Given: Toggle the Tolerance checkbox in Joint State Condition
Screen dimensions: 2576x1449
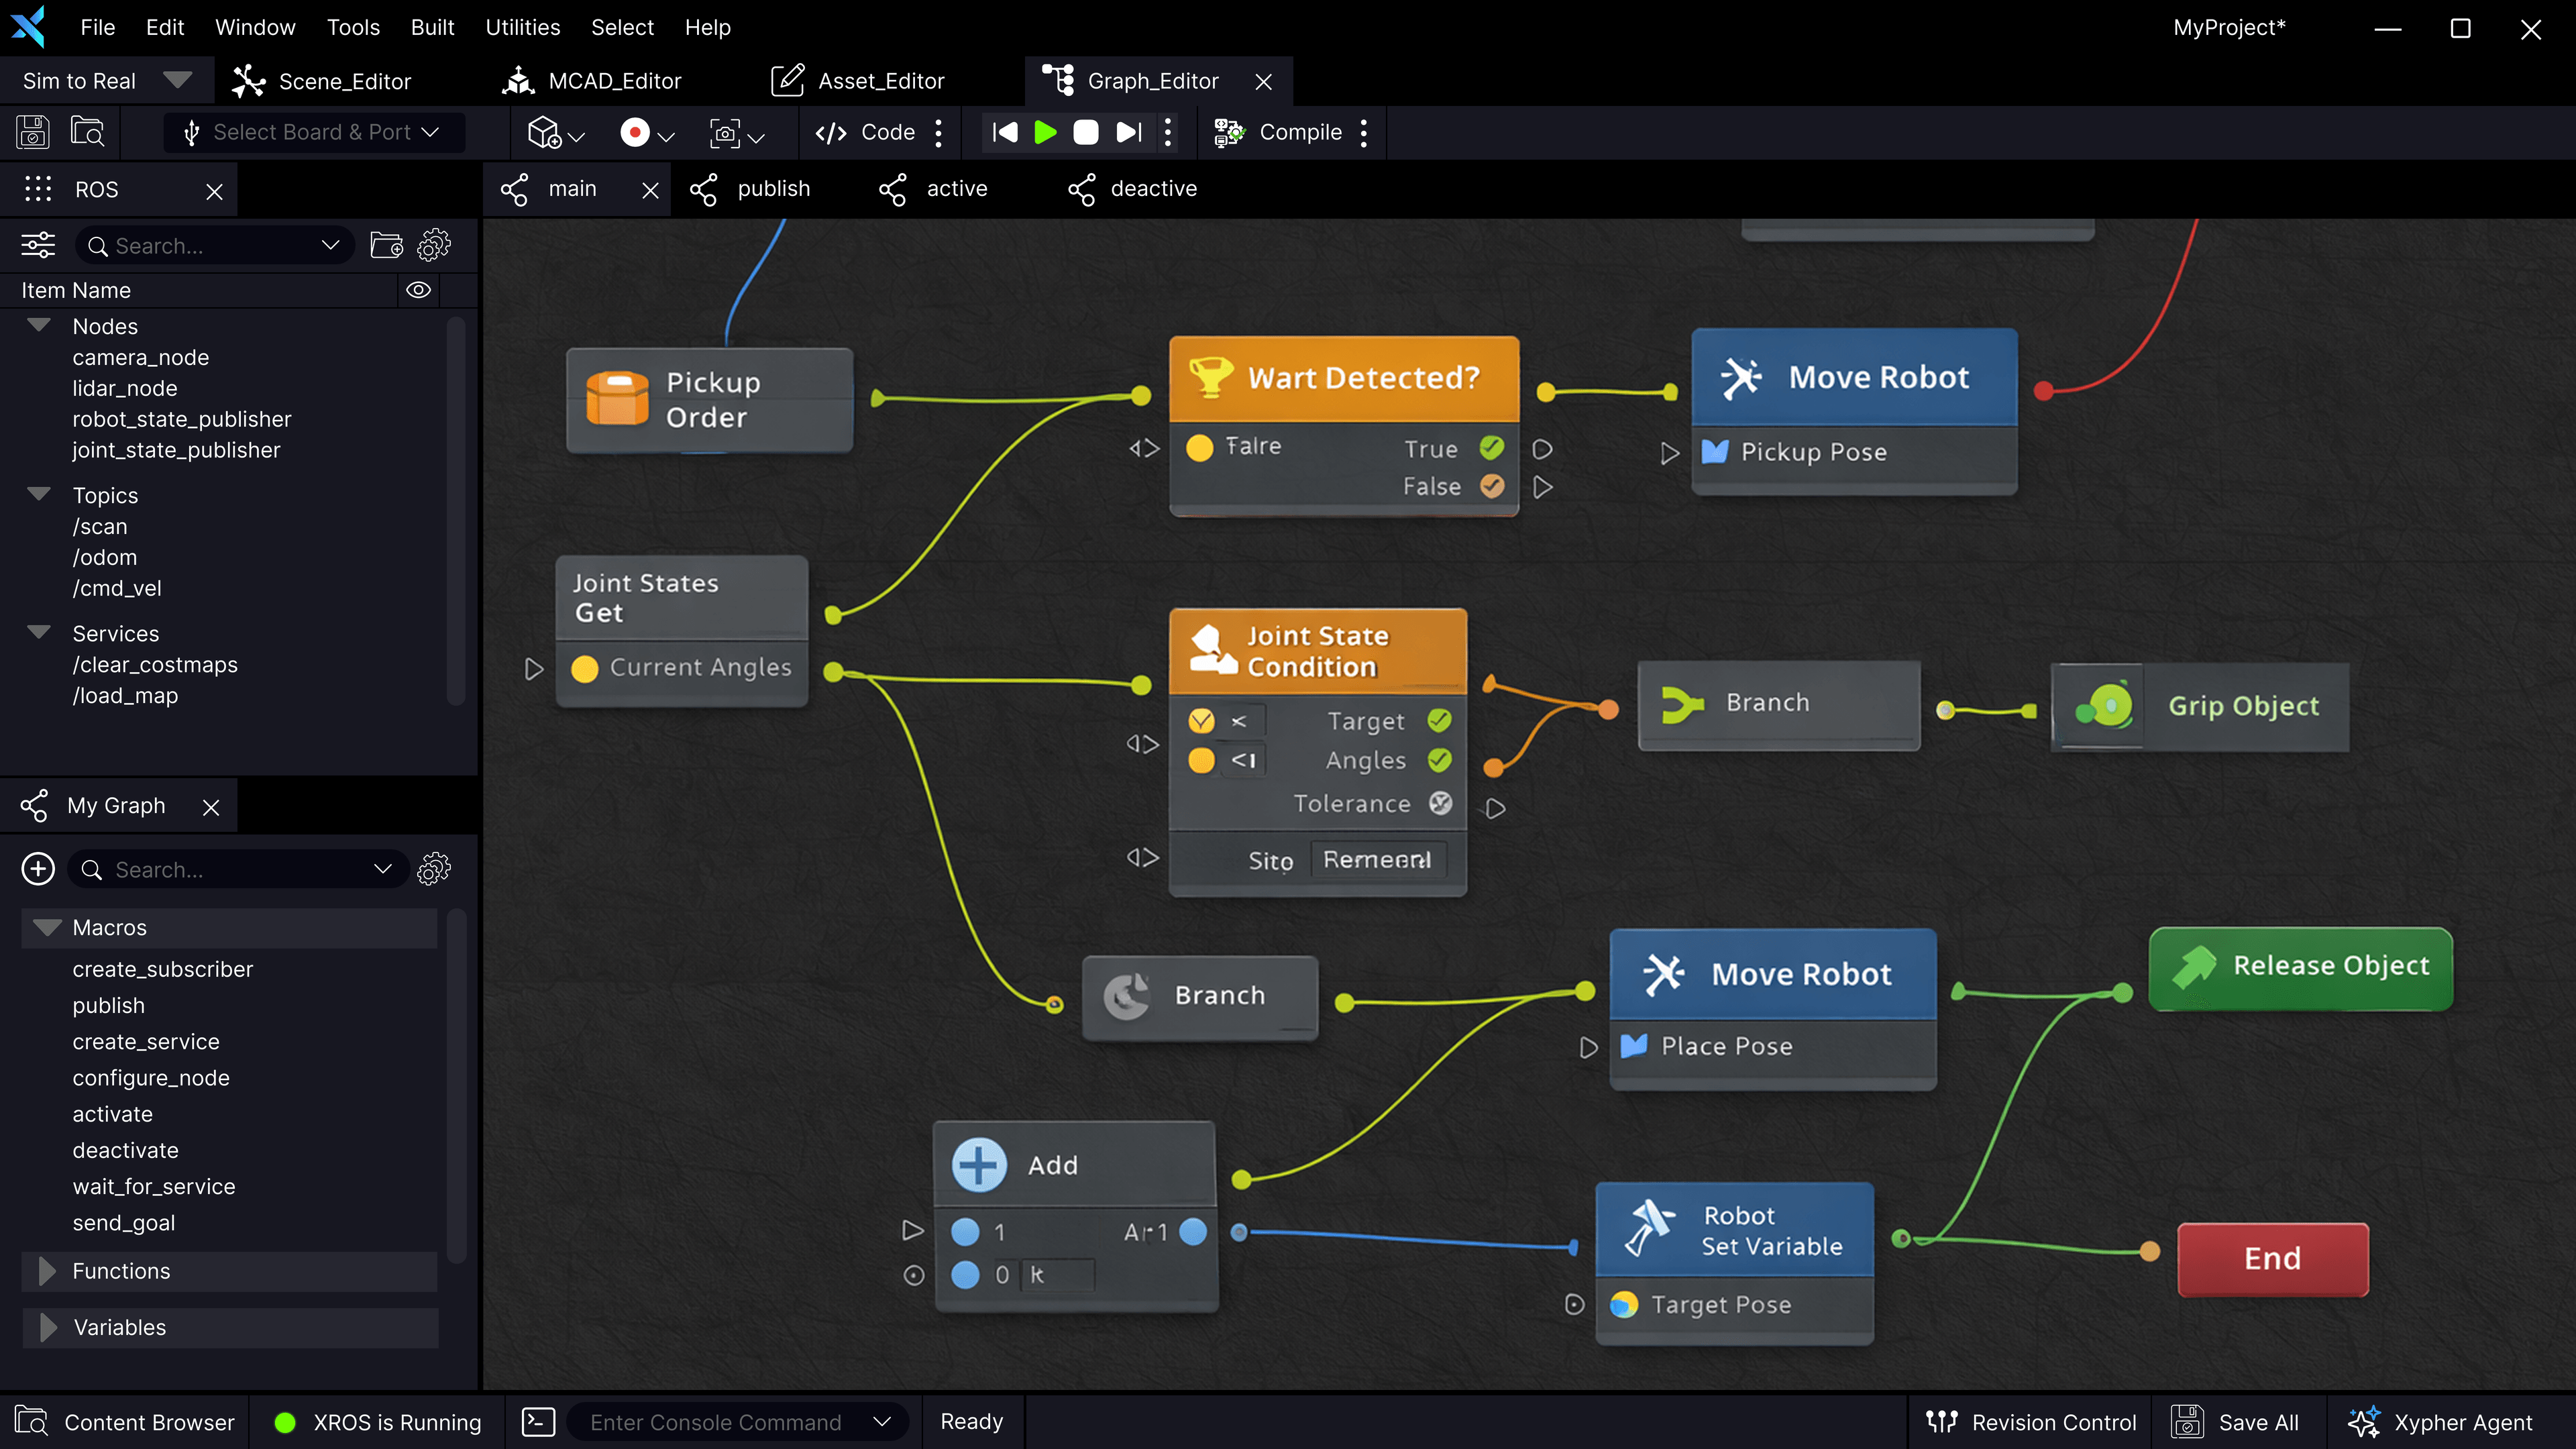Looking at the screenshot, I should [x=1440, y=803].
